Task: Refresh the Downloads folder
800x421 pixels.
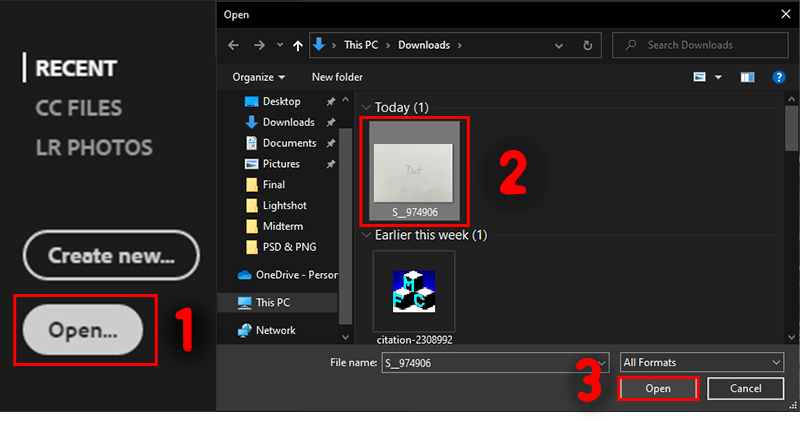Action: pyautogui.click(x=588, y=45)
